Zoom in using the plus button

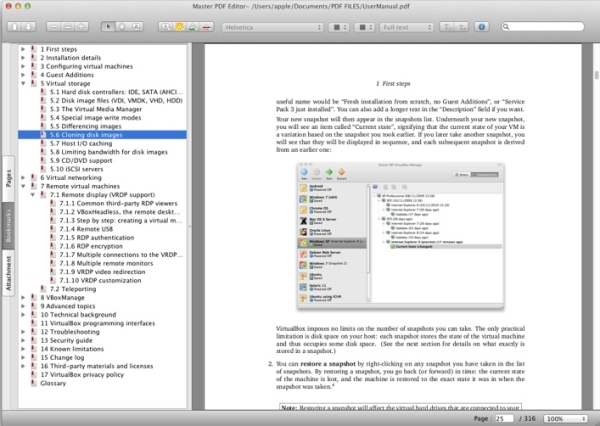point(82,27)
